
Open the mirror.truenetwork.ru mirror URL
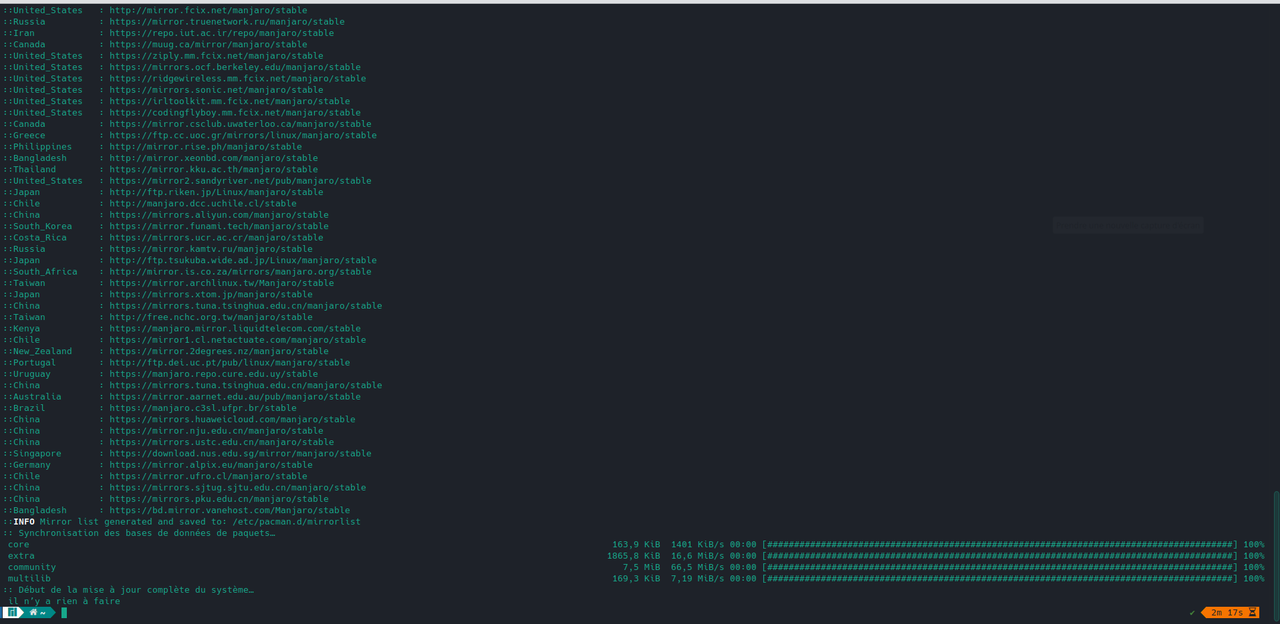click(227, 21)
